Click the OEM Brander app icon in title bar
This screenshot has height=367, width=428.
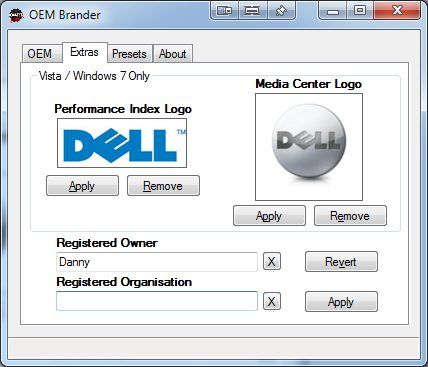tap(16, 15)
